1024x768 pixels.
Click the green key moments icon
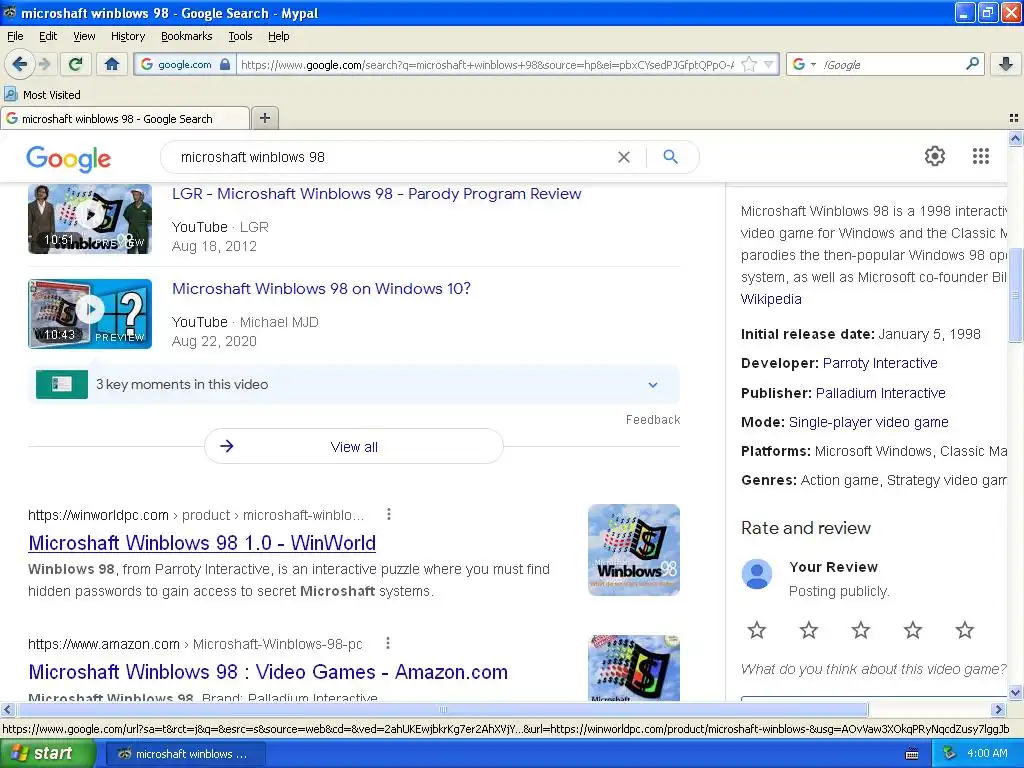coord(62,384)
